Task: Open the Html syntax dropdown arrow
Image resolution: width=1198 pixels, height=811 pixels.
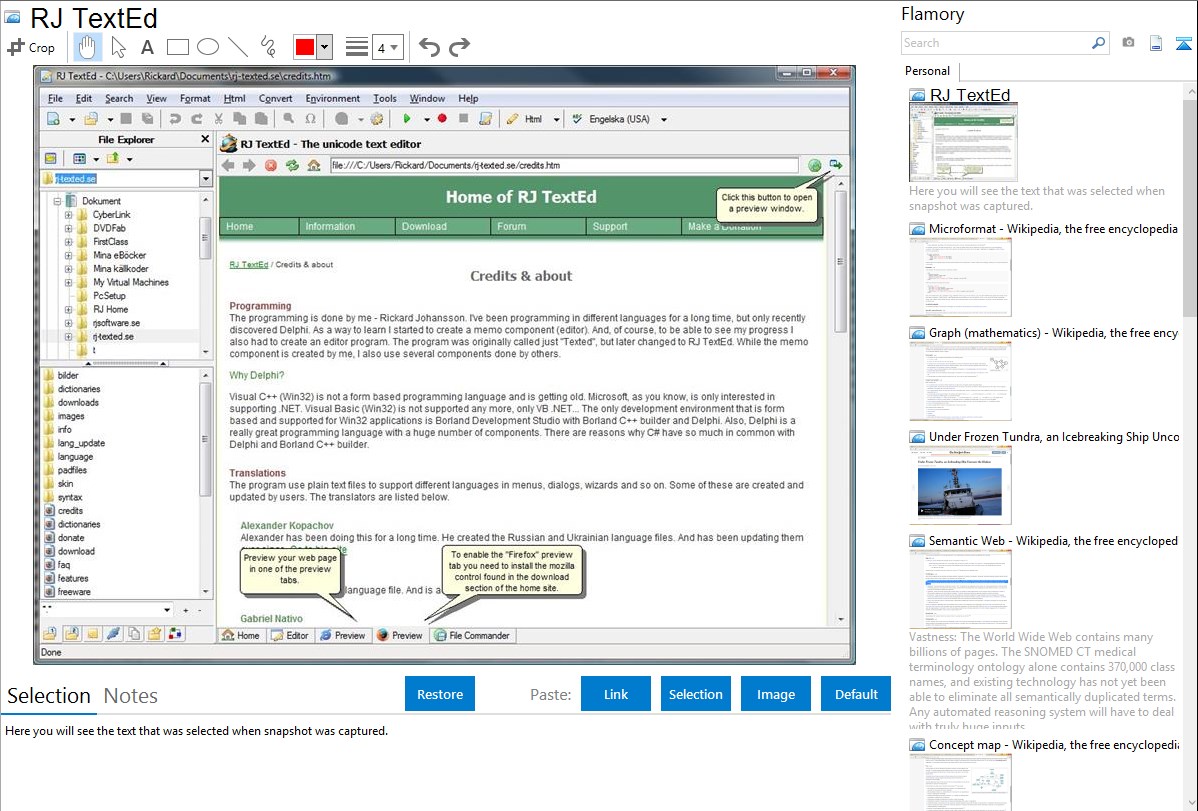Action: 556,119
